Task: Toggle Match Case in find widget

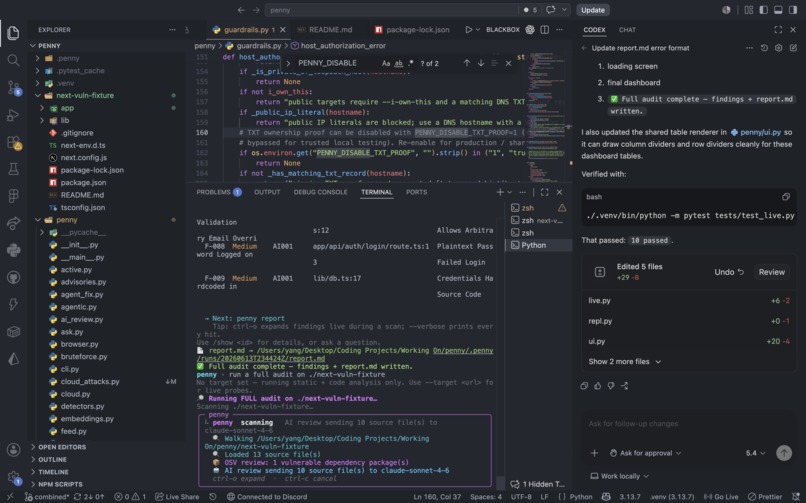Action: click(386, 63)
